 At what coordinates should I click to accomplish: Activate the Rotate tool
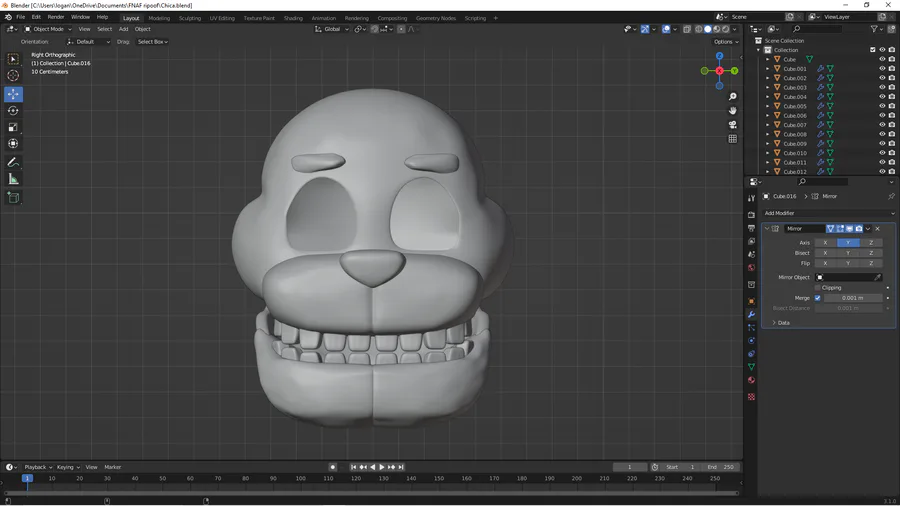tap(13, 111)
